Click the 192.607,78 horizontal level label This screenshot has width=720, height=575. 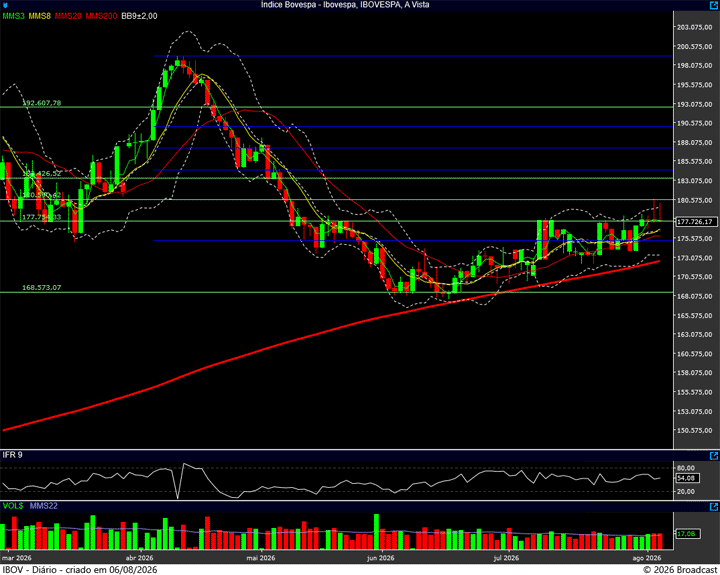[42, 103]
